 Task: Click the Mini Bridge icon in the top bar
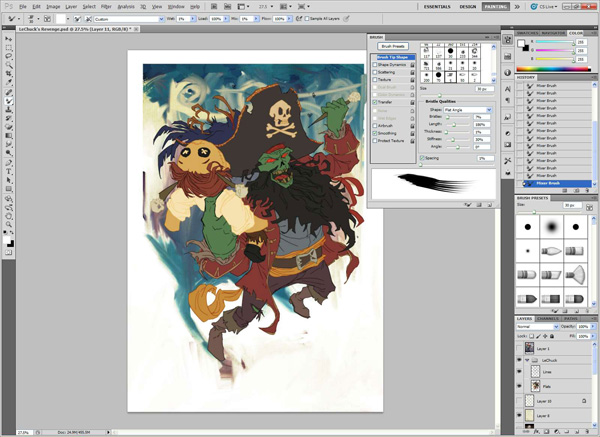[227, 7]
